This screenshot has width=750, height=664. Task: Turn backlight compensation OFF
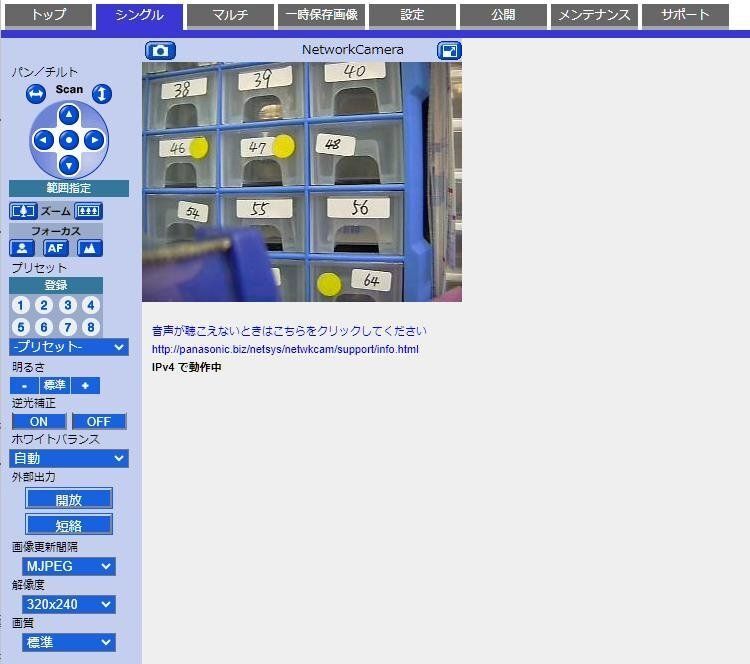coord(99,421)
